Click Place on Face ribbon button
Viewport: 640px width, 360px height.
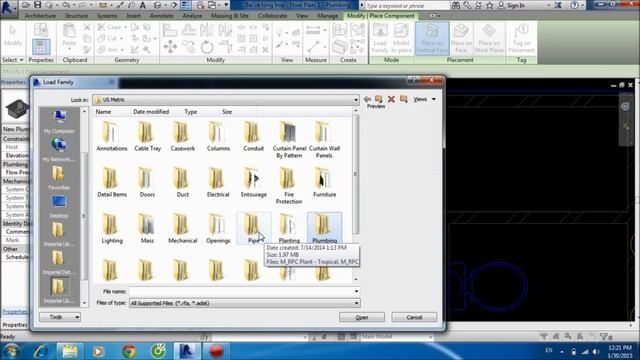[461, 38]
